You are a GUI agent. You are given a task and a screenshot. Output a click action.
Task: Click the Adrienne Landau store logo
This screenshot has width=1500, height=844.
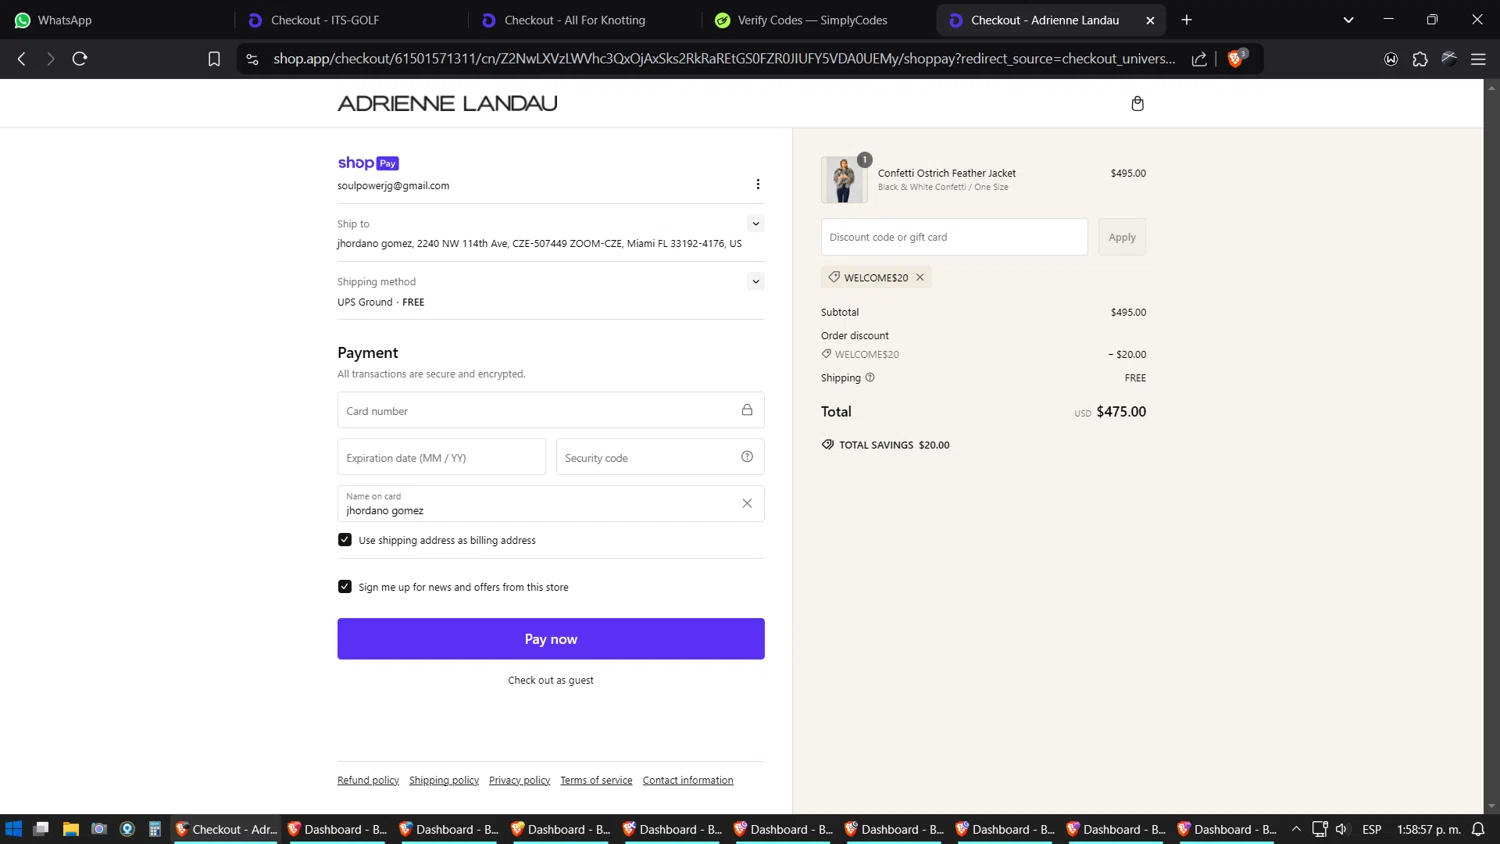click(x=447, y=103)
